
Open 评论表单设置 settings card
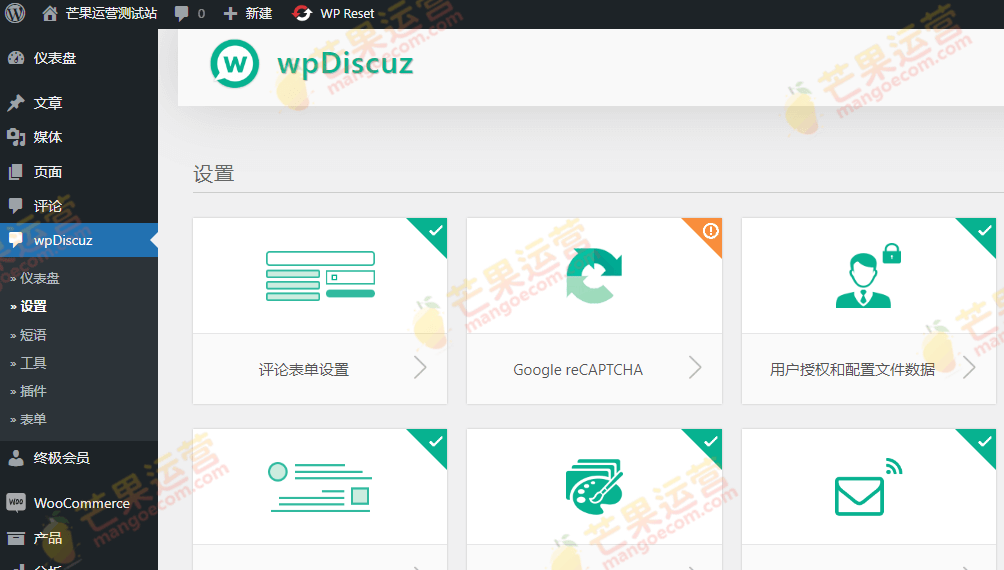click(320, 311)
